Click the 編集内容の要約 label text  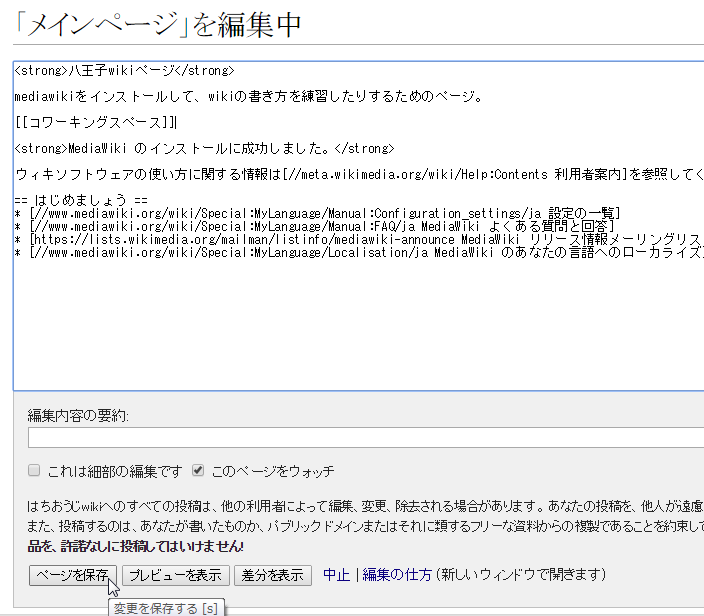click(x=78, y=416)
